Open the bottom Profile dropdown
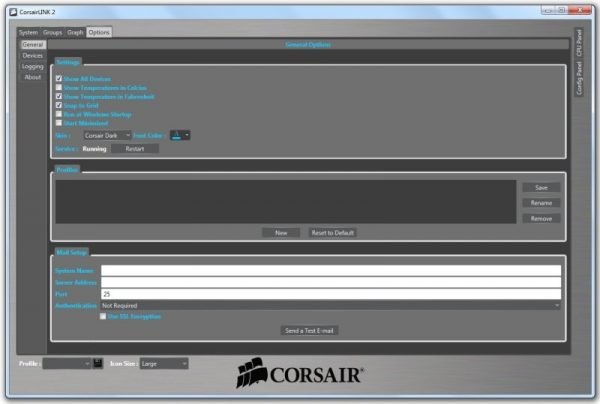600x404 pixels. [x=67, y=363]
